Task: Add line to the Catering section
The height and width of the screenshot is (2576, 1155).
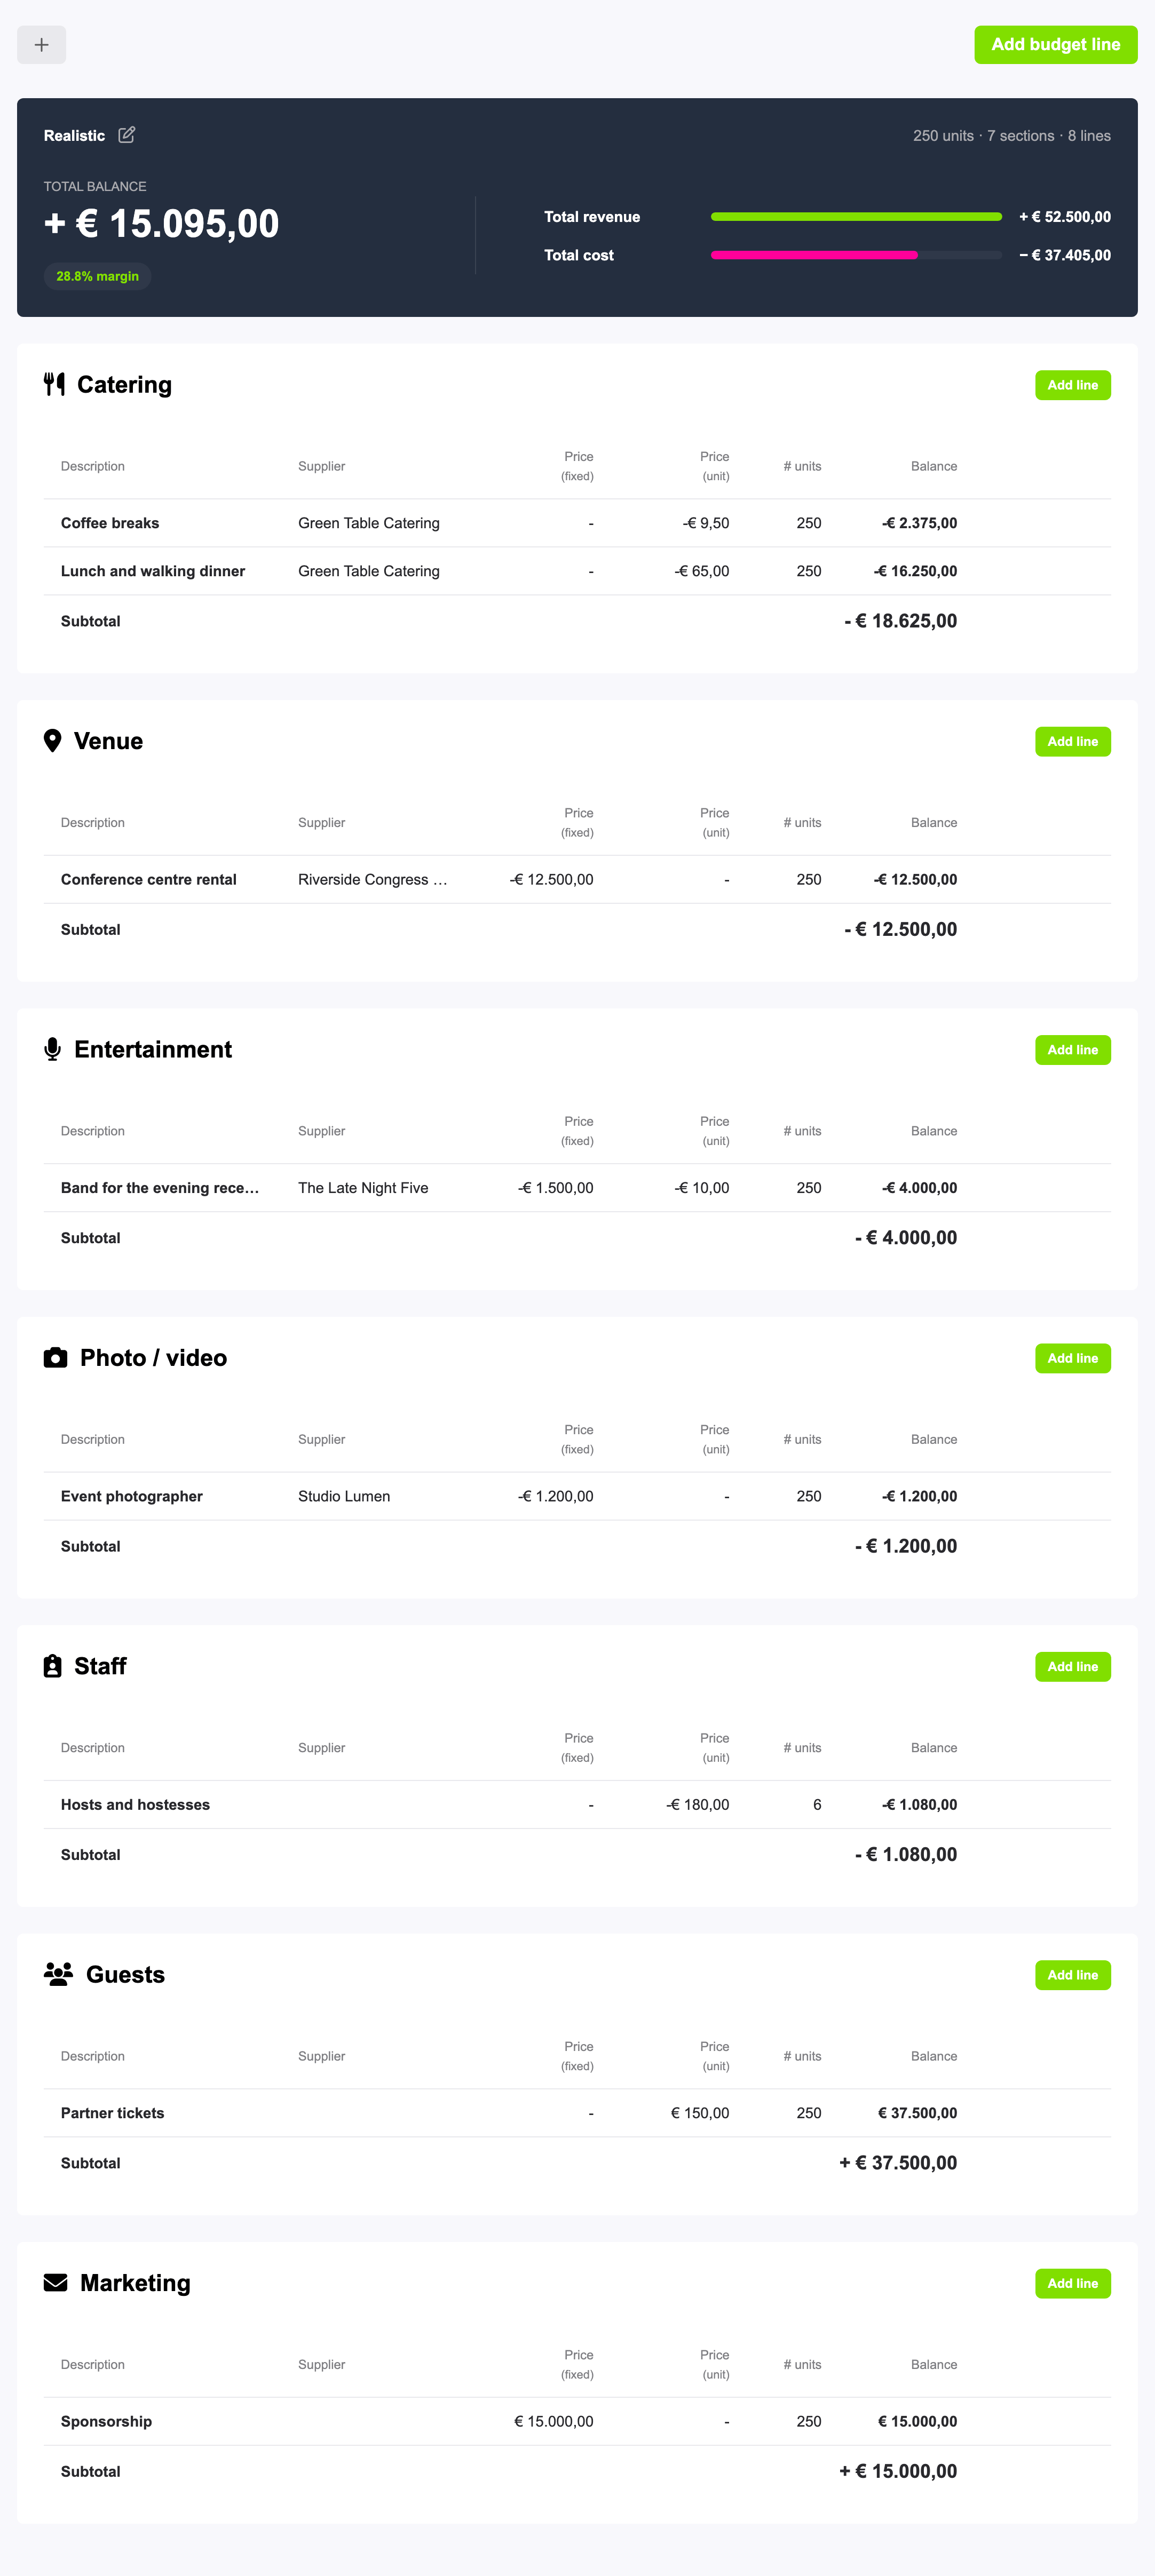Action: [1072, 385]
